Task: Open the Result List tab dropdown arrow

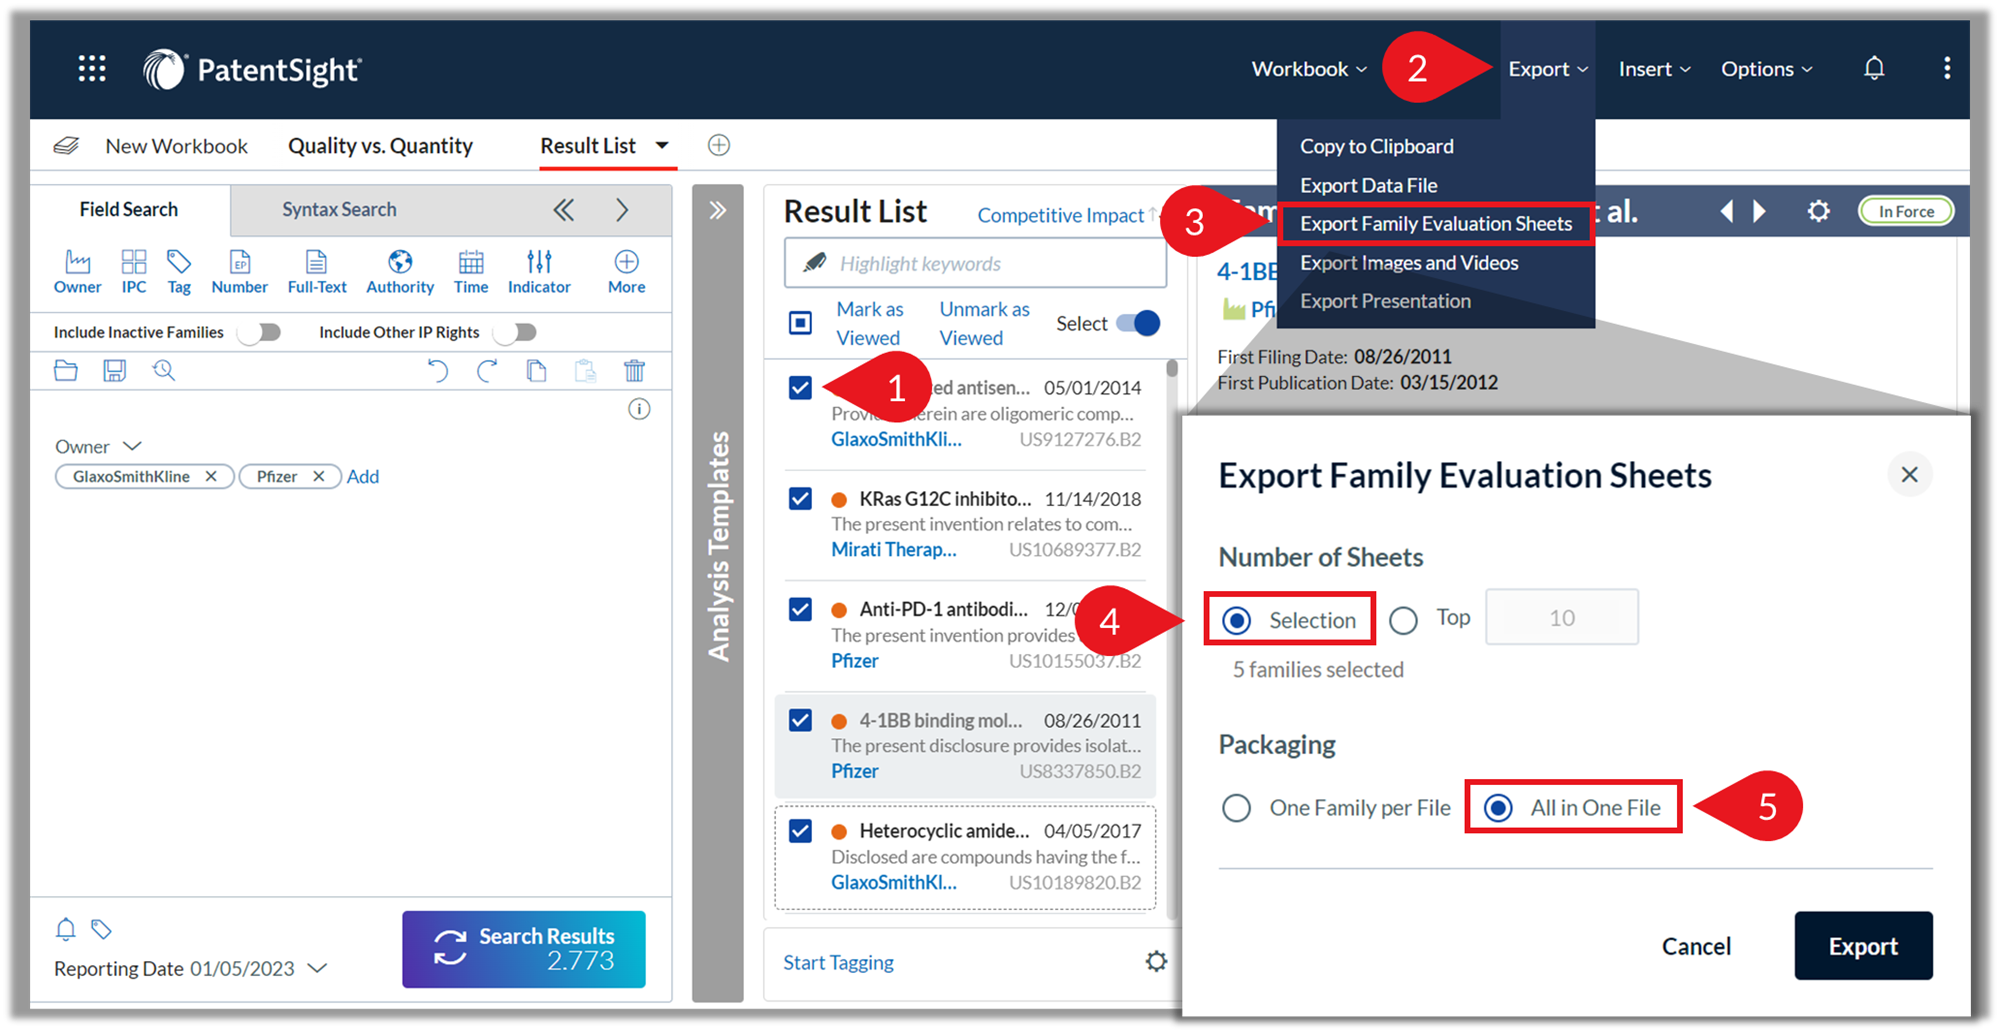Action: (662, 146)
